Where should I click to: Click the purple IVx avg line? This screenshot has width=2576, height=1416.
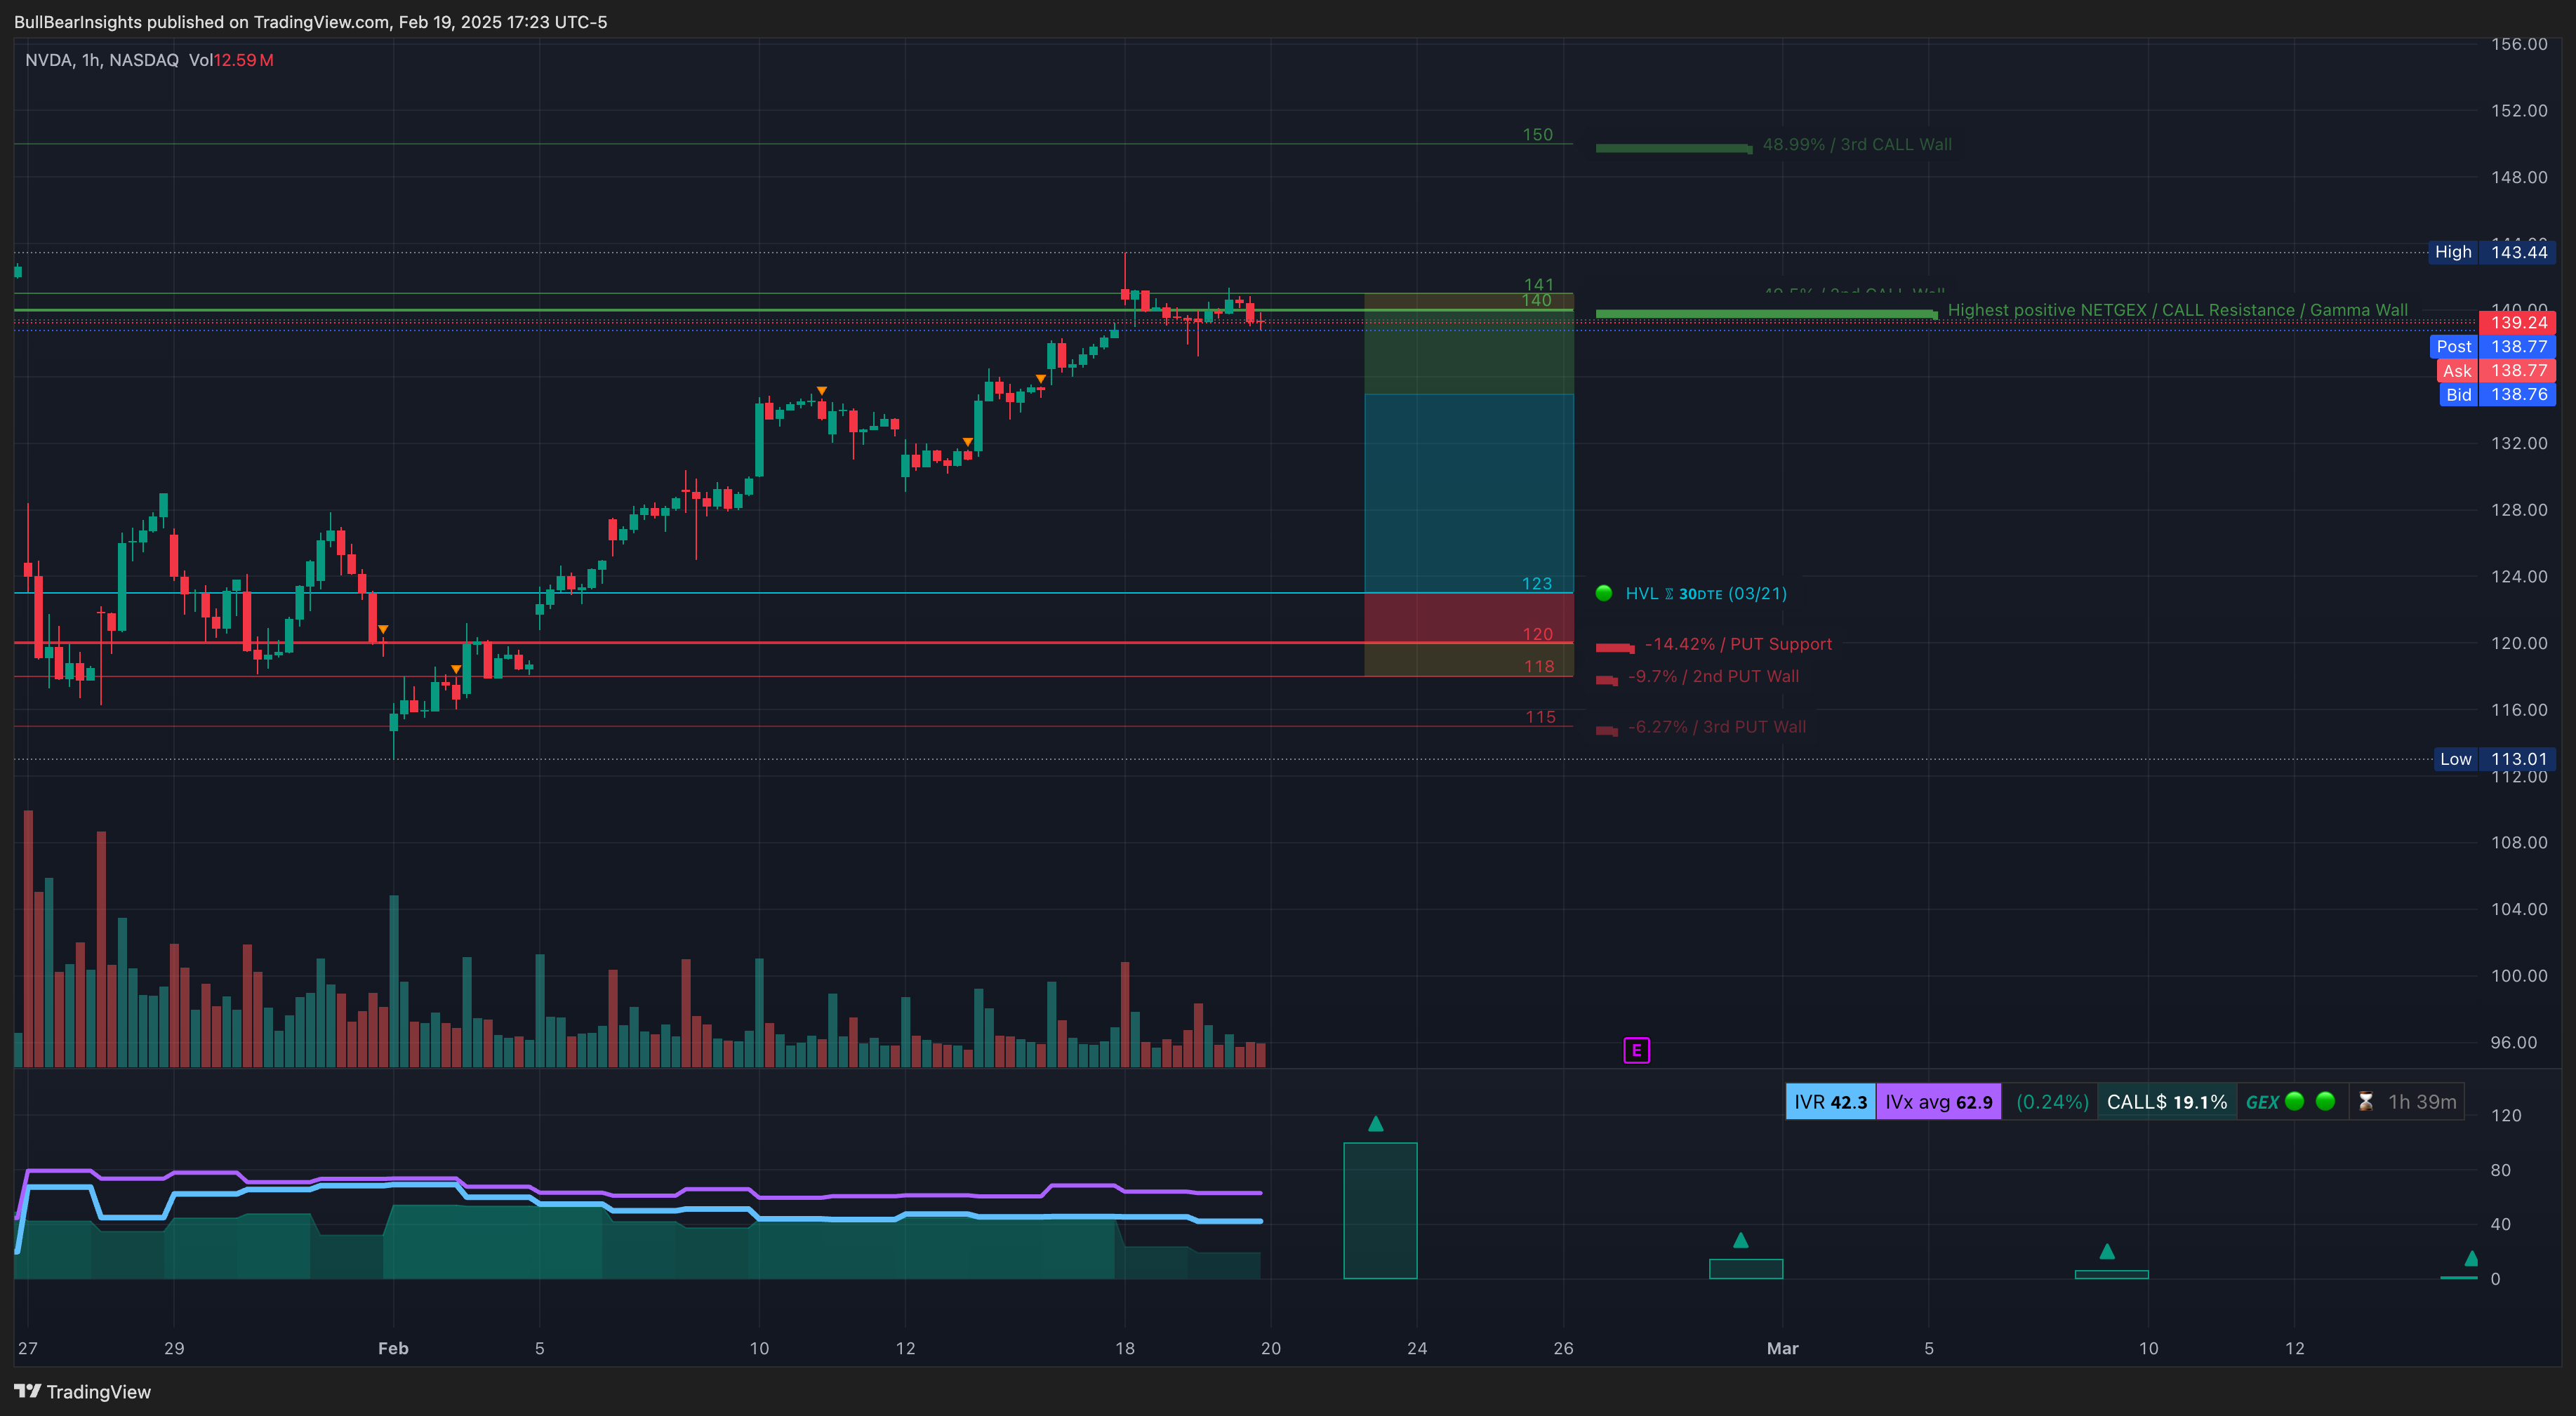(640, 1194)
